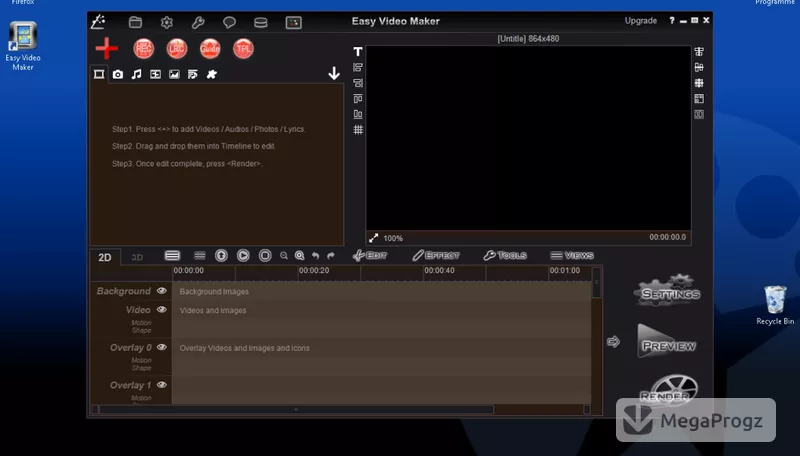Click the red plus add media button
Screen dimensions: 800x456
pyautogui.click(x=107, y=48)
